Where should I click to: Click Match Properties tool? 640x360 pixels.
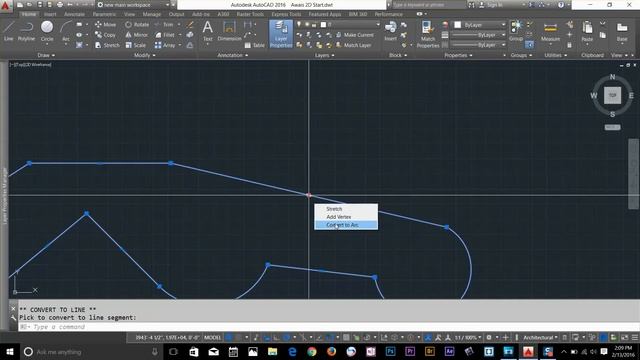[x=428, y=34]
